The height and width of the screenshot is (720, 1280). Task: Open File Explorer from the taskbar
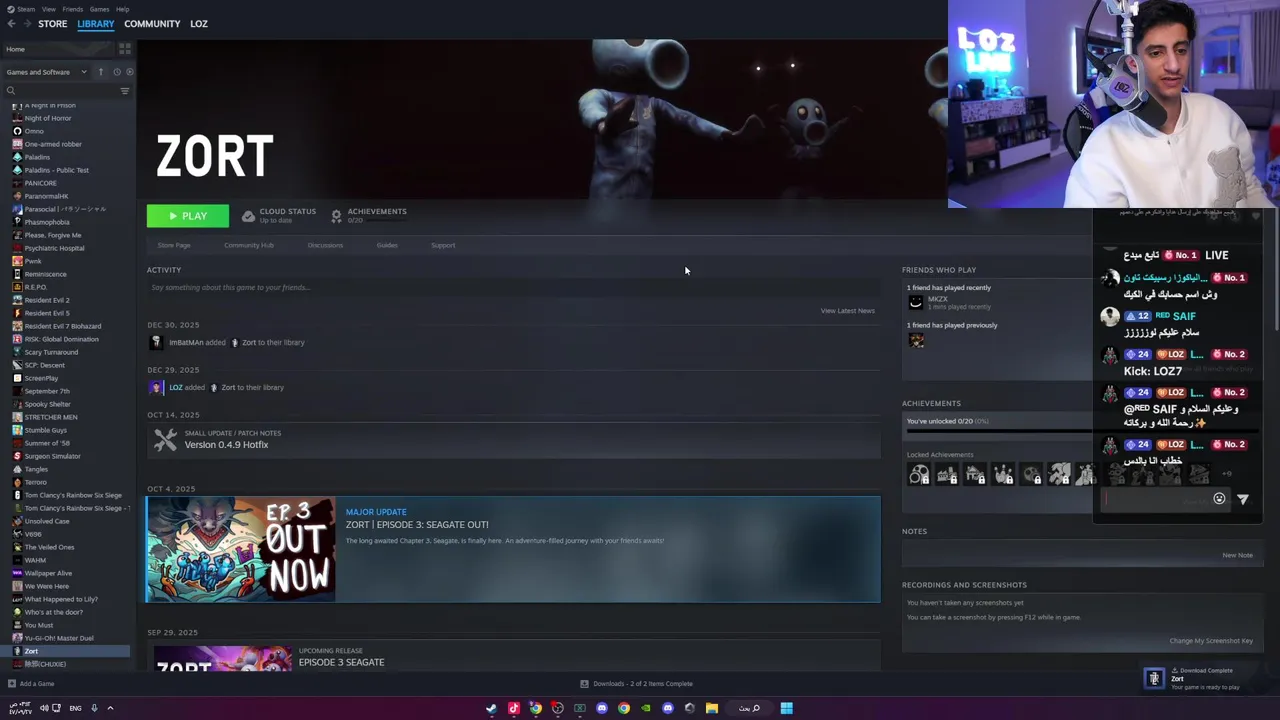pos(712,708)
